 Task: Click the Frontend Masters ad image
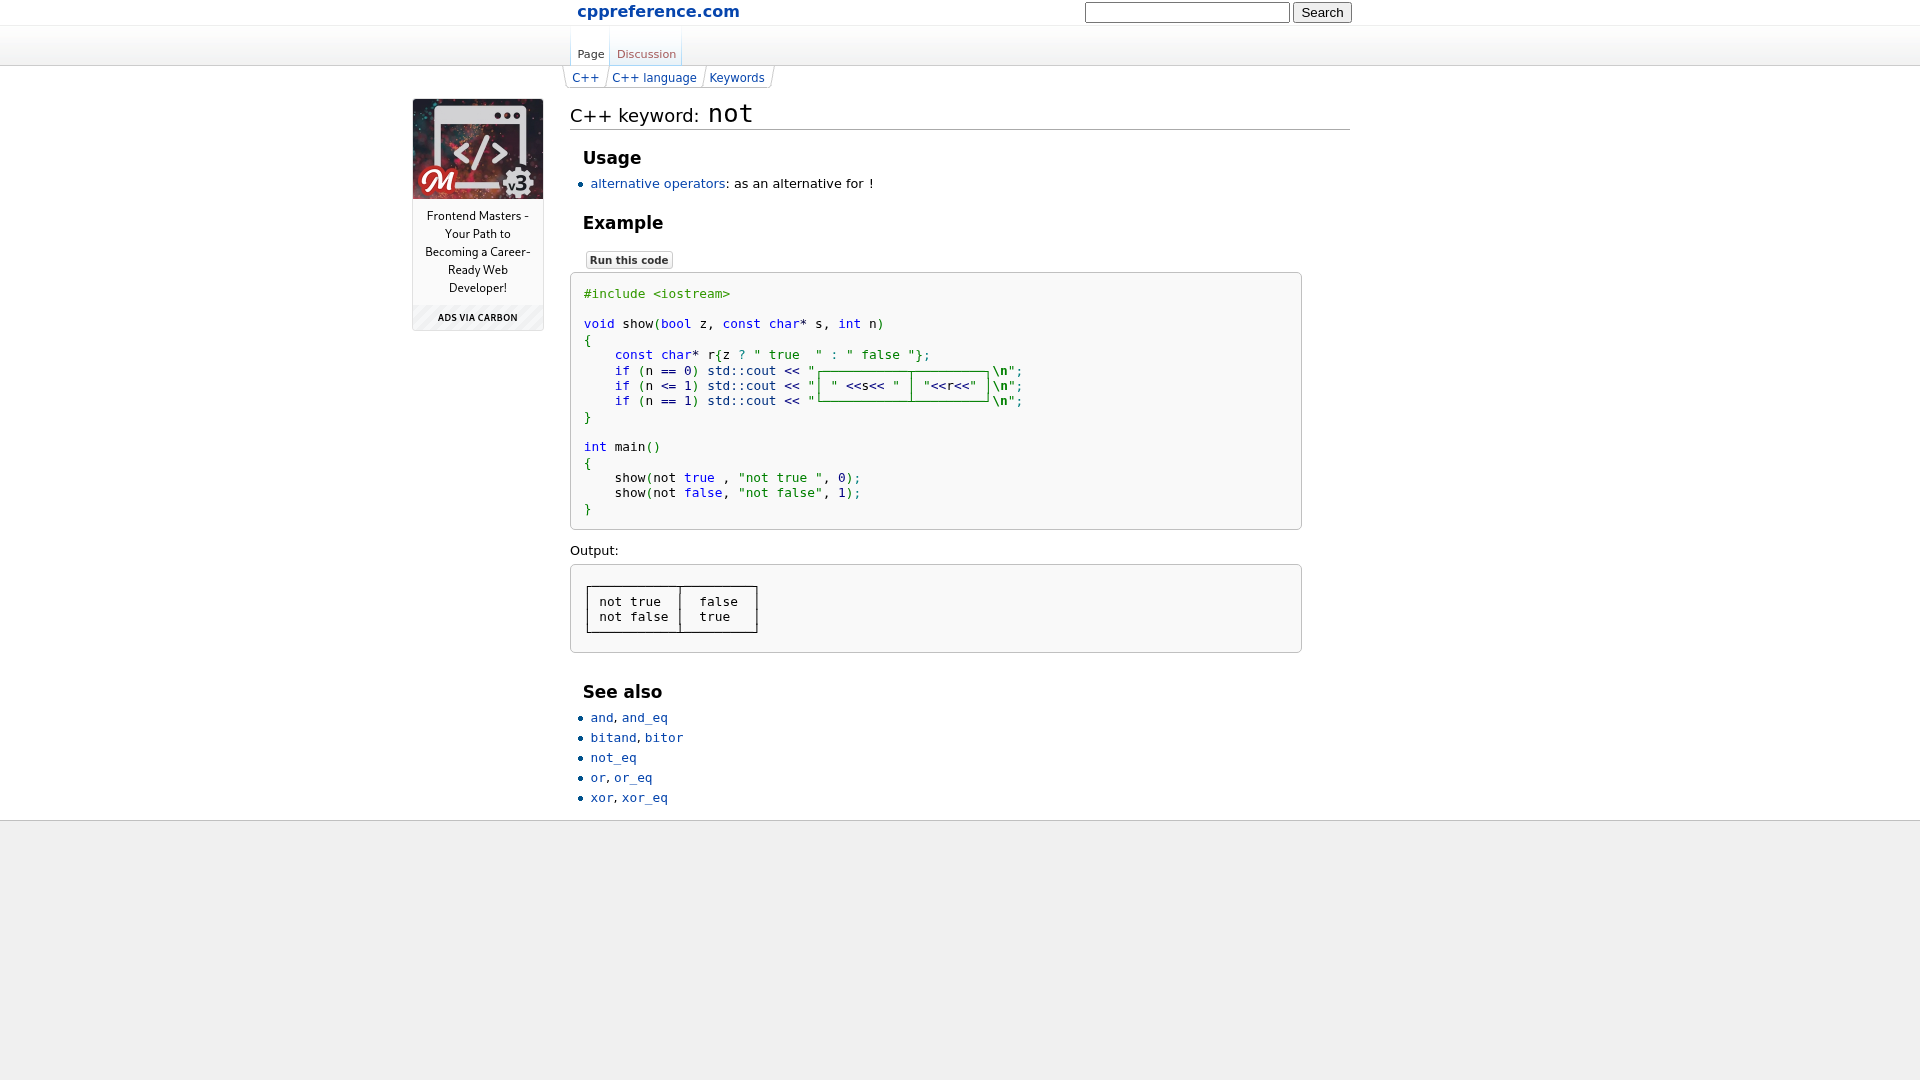pyautogui.click(x=478, y=149)
